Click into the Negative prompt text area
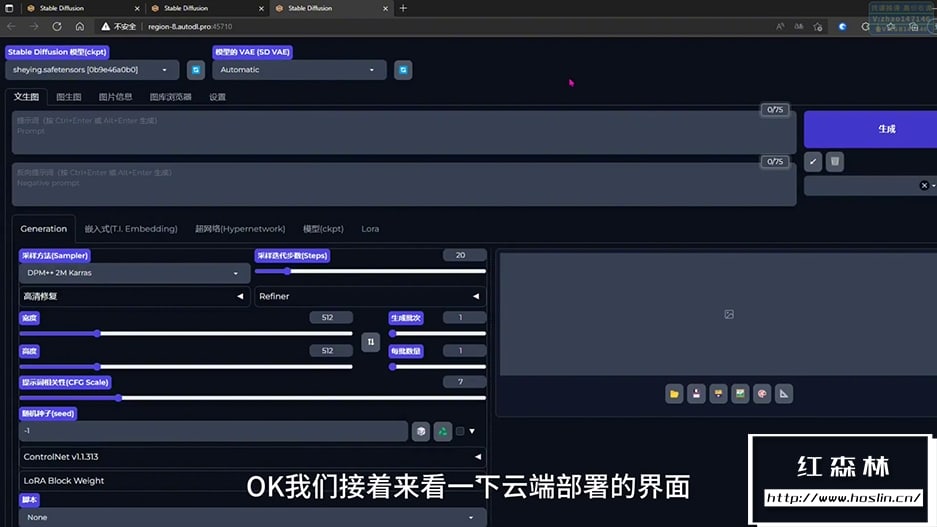The height and width of the screenshot is (527, 937). [403, 184]
